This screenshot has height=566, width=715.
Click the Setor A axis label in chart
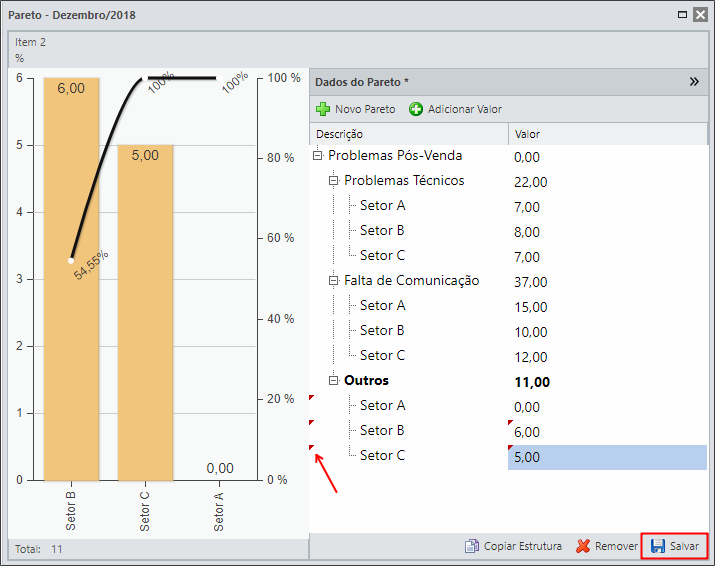(x=218, y=511)
